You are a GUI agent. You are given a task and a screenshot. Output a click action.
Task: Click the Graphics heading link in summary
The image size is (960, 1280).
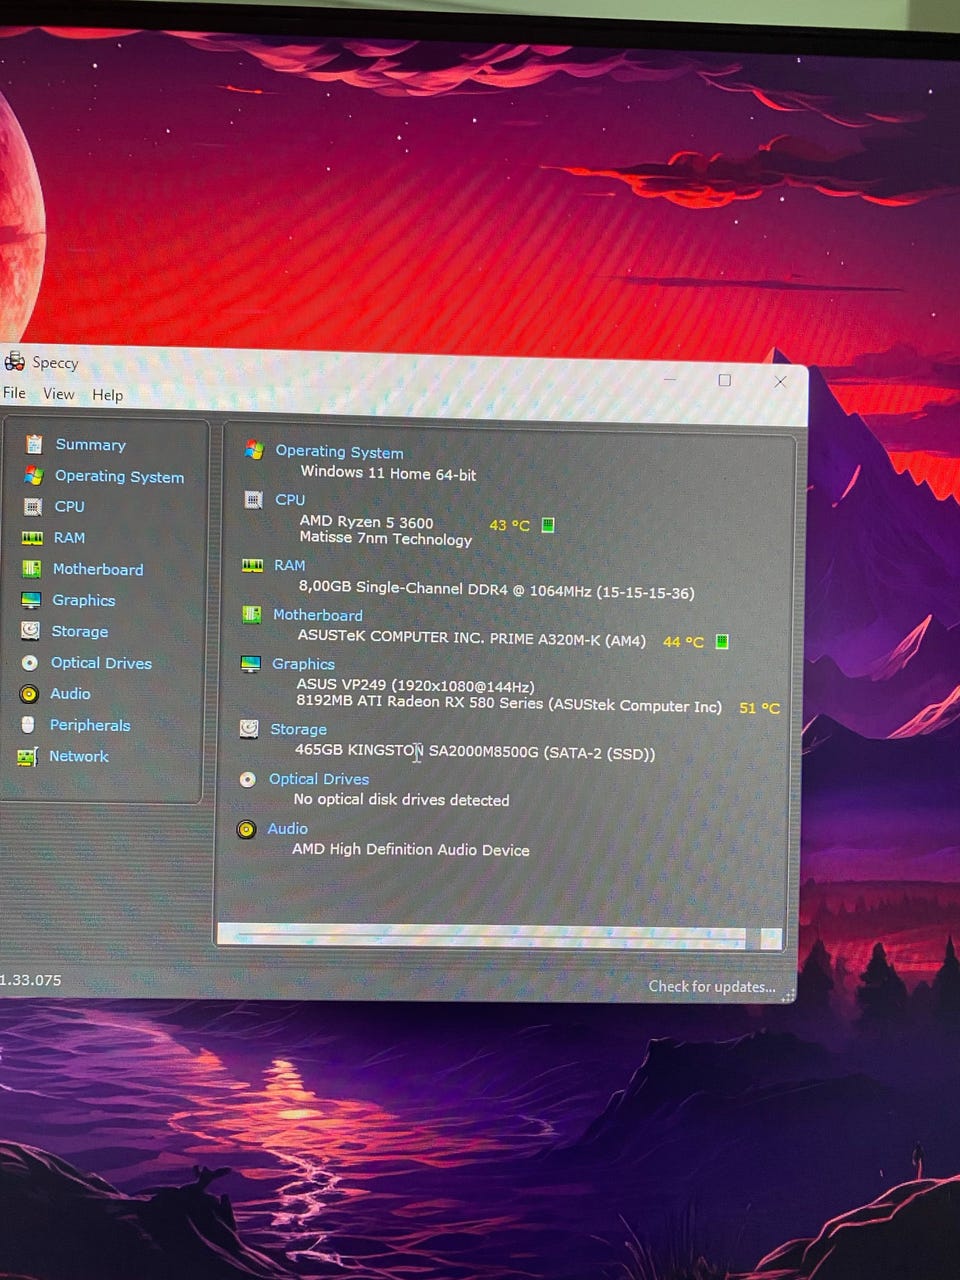click(303, 664)
